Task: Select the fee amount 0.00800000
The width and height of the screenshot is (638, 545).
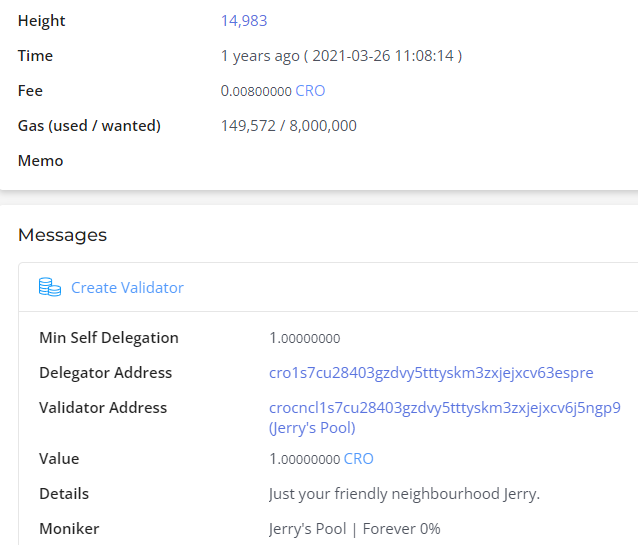Action: (256, 91)
